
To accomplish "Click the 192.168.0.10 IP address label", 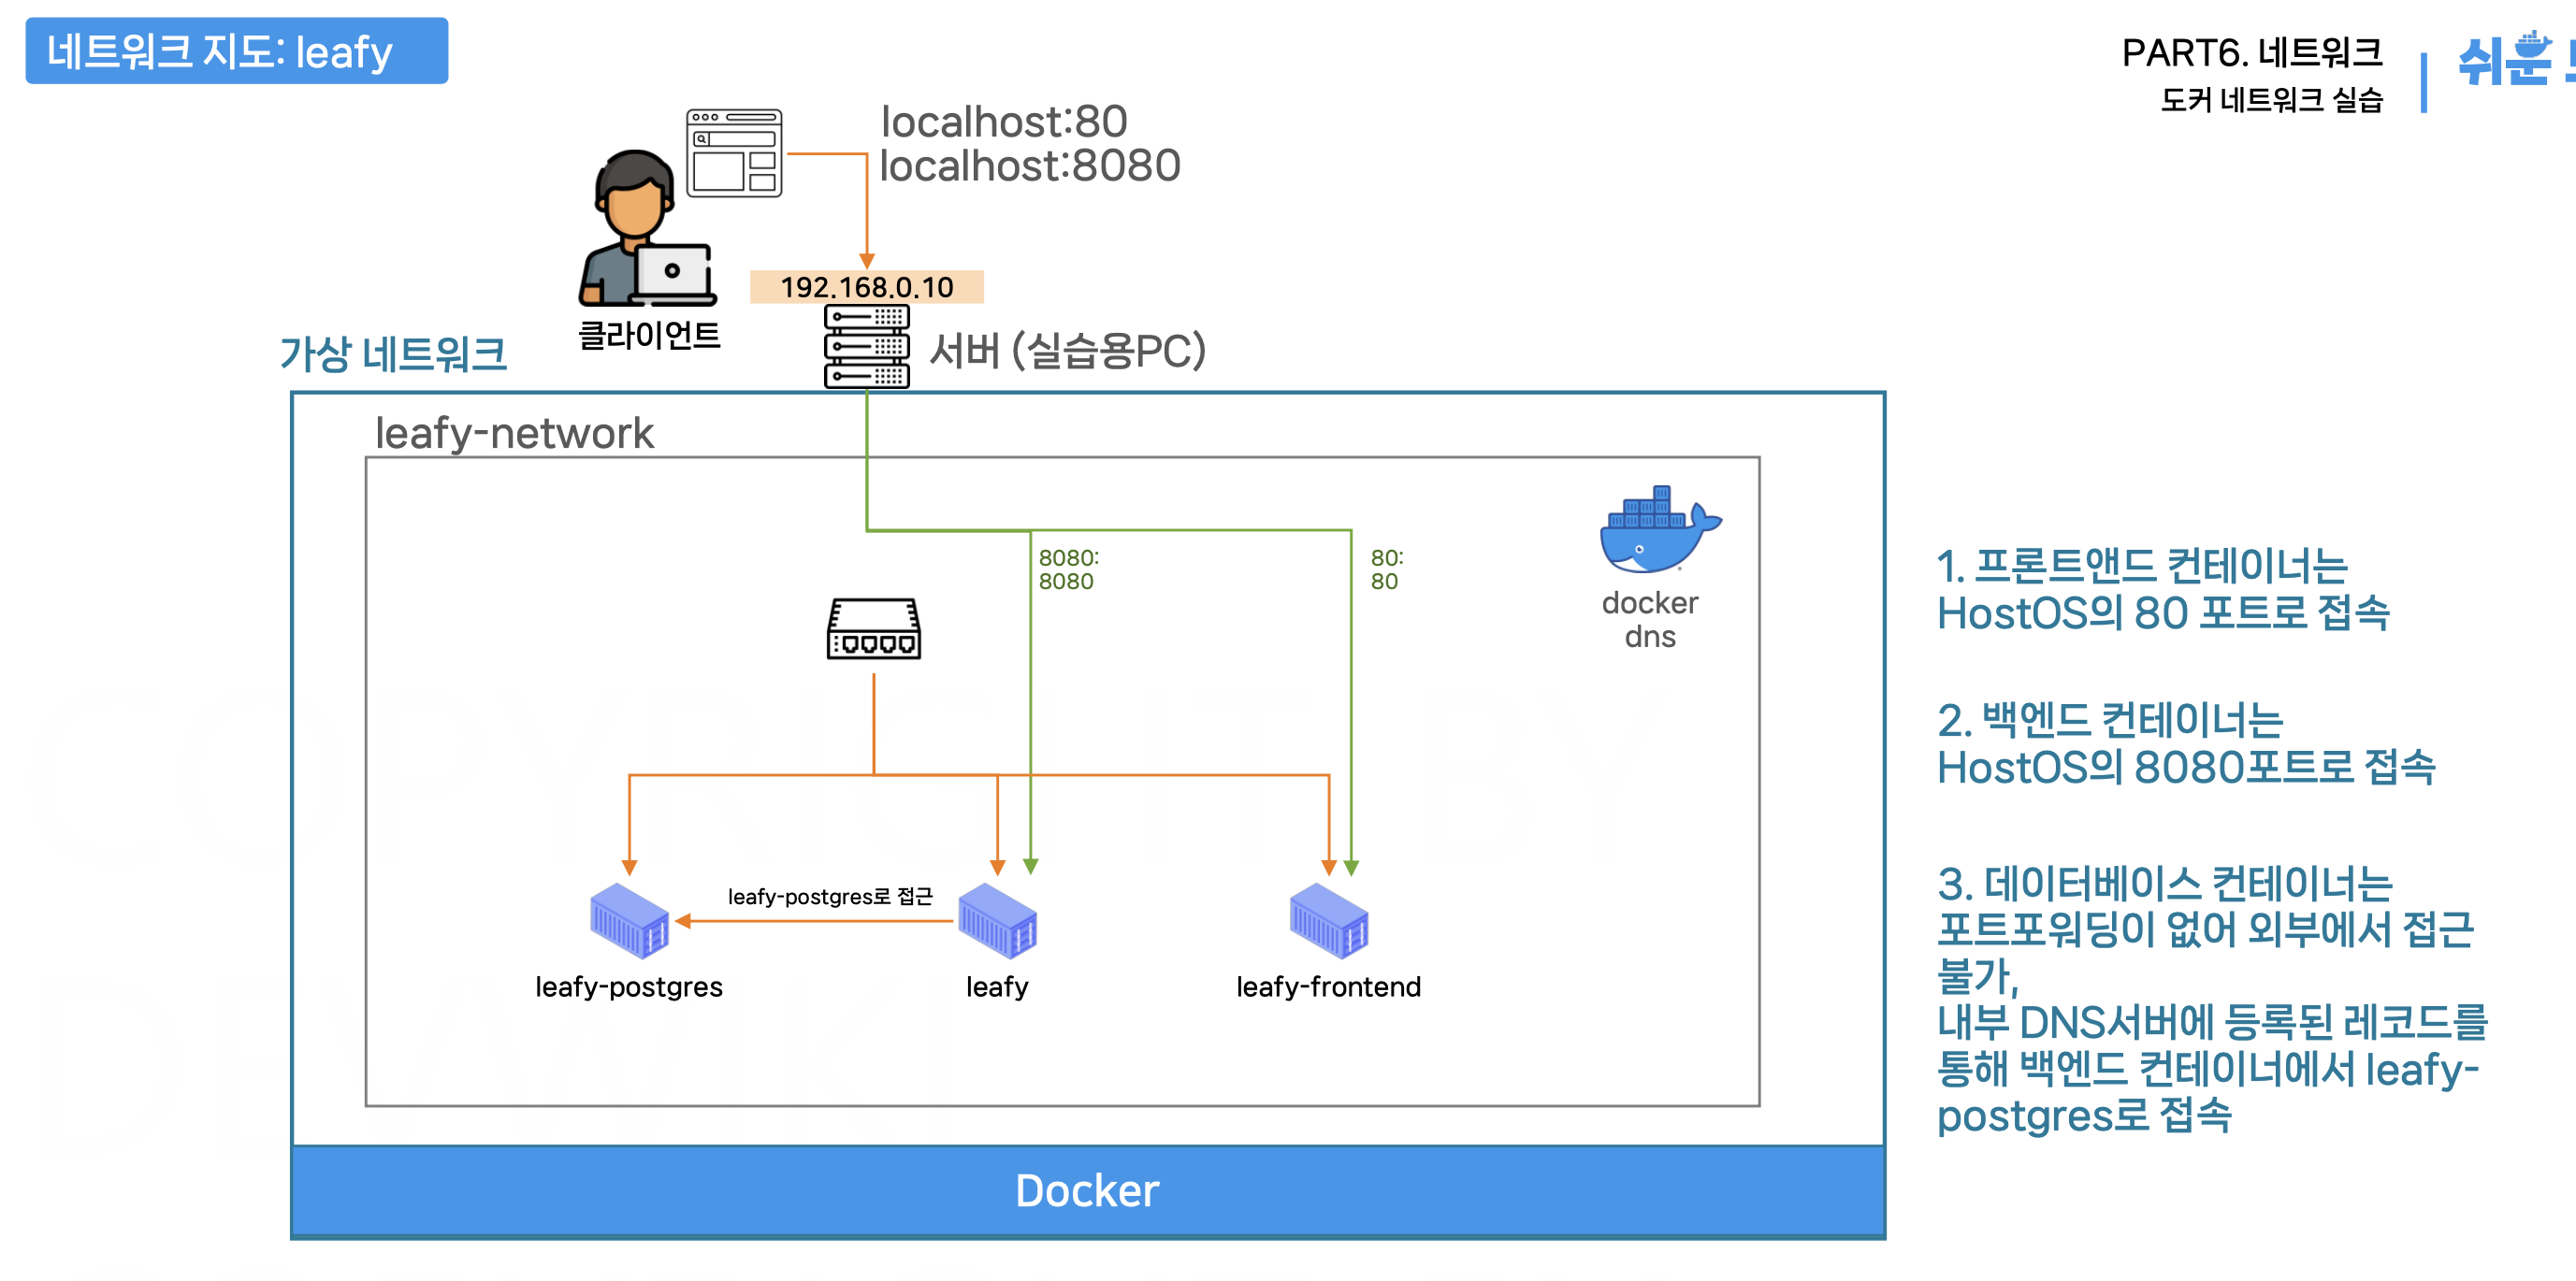I will (866, 287).
